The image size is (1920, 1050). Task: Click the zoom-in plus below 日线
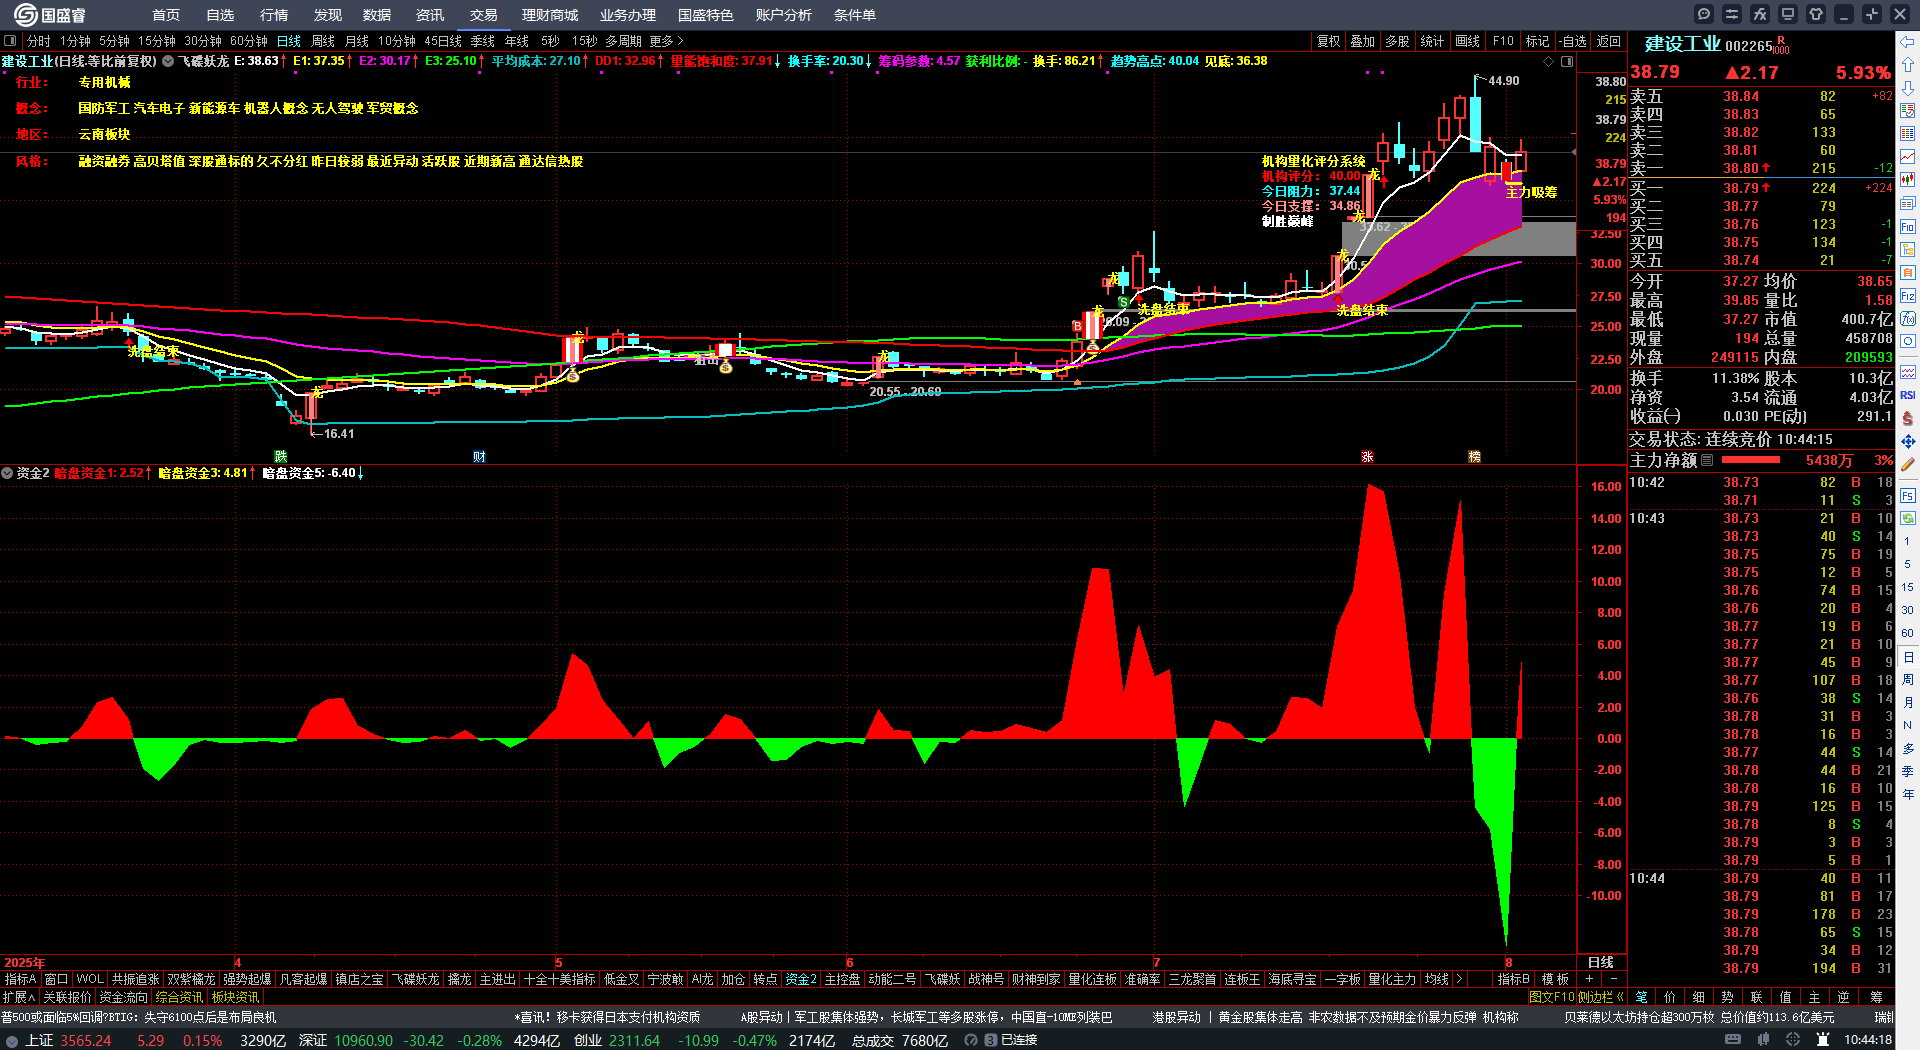[x=1589, y=979]
